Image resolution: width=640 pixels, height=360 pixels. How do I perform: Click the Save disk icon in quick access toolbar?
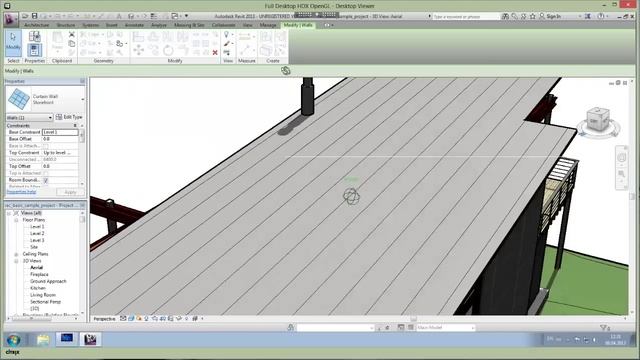34,16
